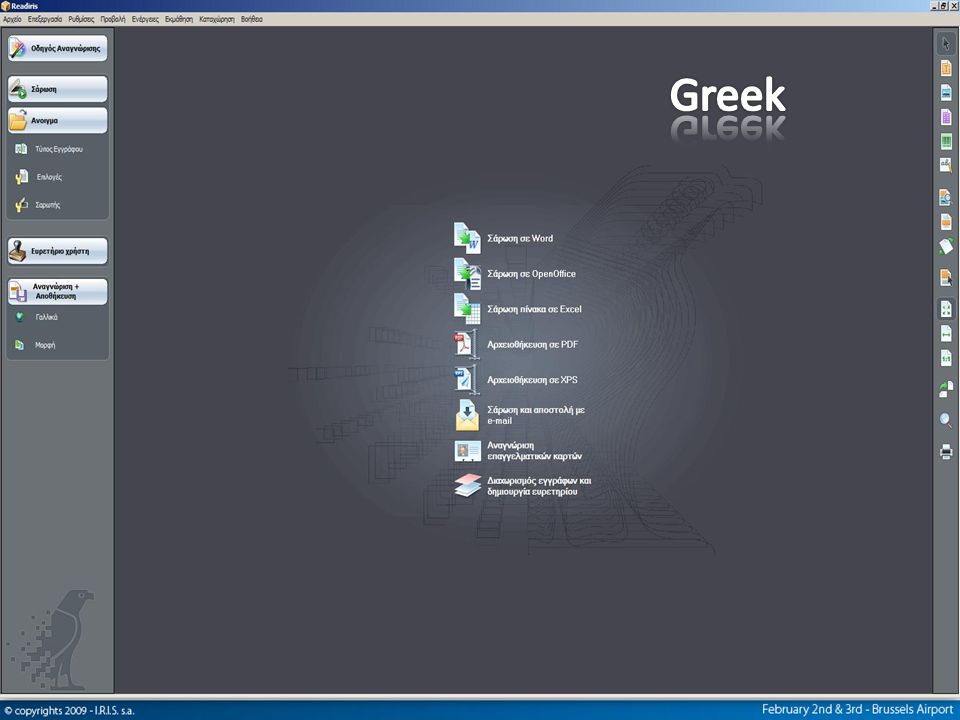Launch the Οδηγός Αναγνώρισης wizard button
Viewport: 960px width, 720px height.
(58, 48)
